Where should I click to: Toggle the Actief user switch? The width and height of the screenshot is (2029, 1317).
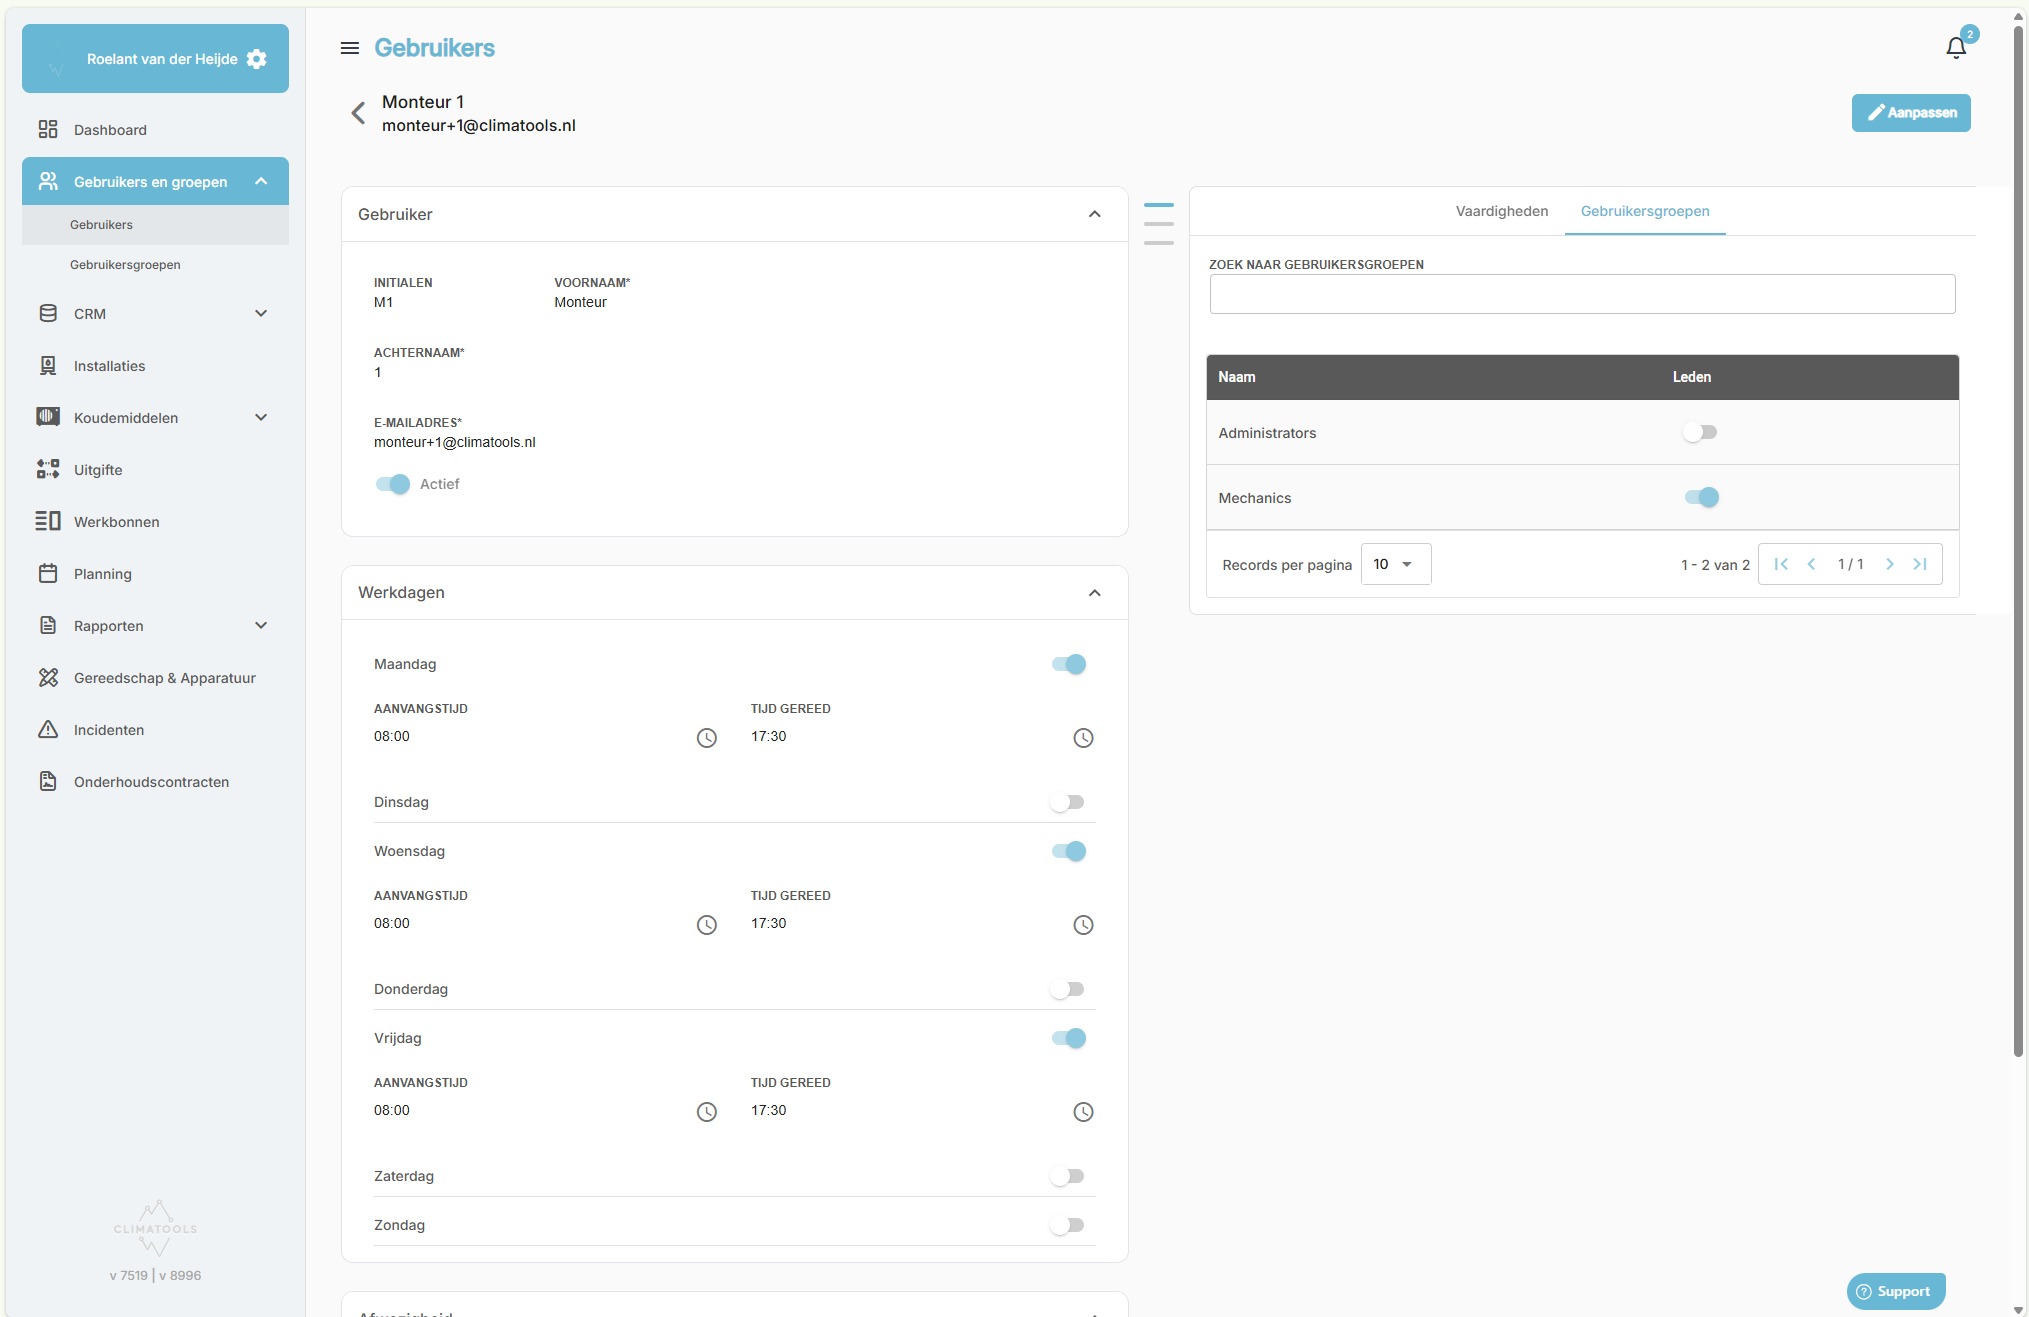coord(393,484)
